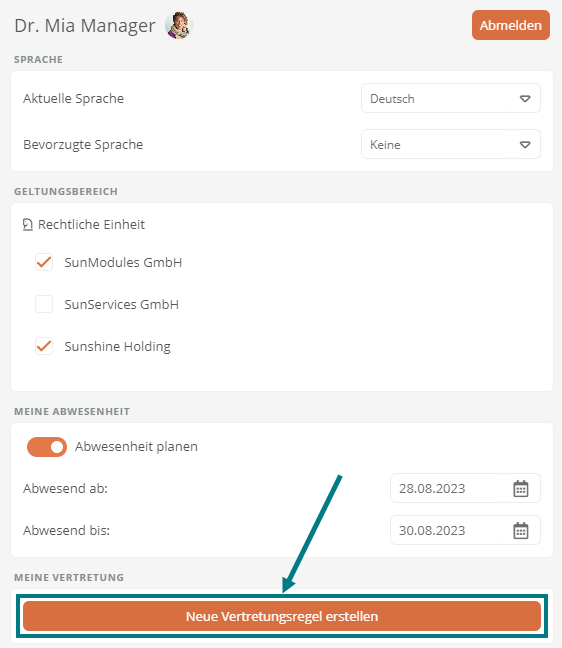Image resolution: width=562 pixels, height=648 pixels.
Task: Uncheck the SunModules GmbH checkbox
Action: [x=44, y=262]
